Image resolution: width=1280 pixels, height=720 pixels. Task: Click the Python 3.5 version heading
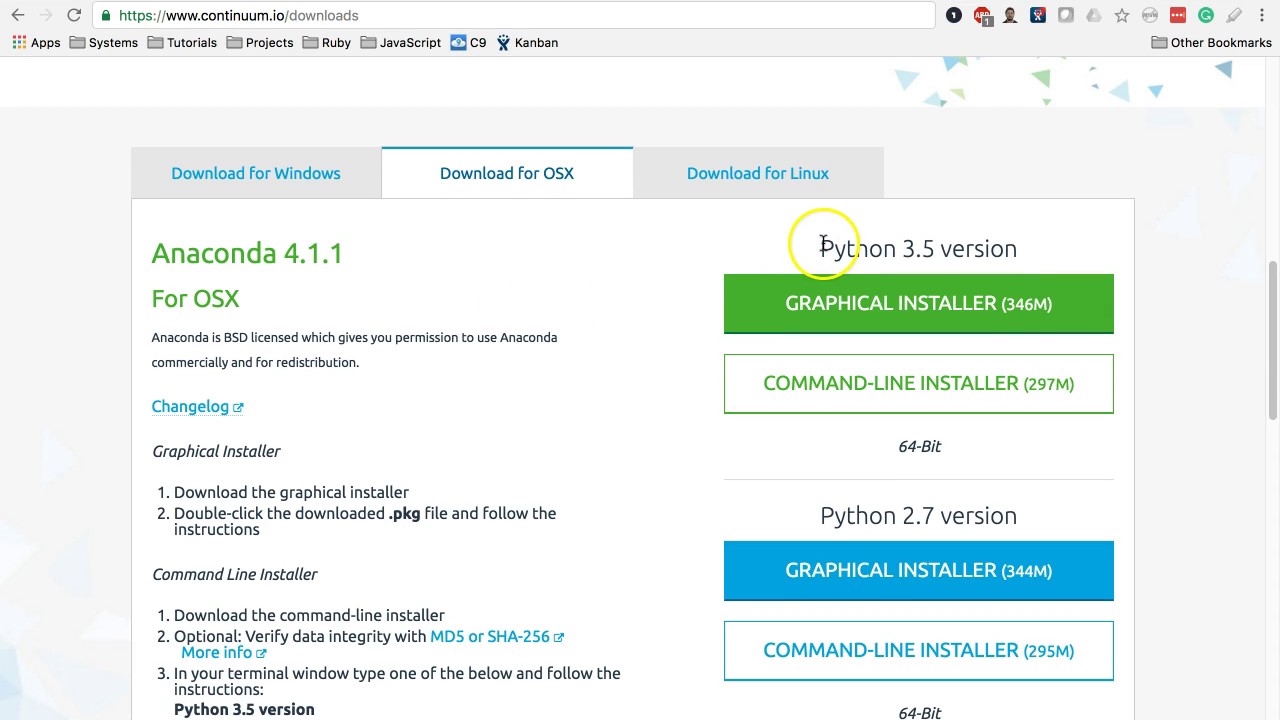[x=918, y=248]
